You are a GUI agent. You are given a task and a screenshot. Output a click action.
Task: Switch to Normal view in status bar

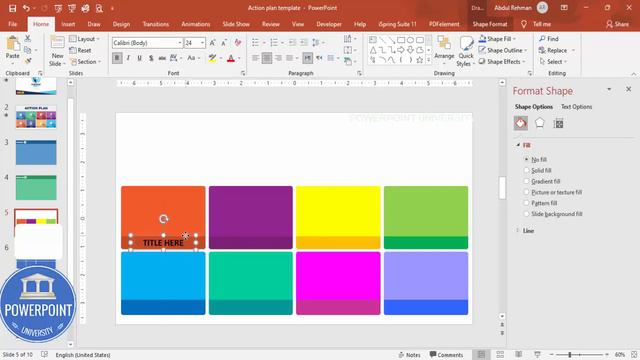point(482,354)
